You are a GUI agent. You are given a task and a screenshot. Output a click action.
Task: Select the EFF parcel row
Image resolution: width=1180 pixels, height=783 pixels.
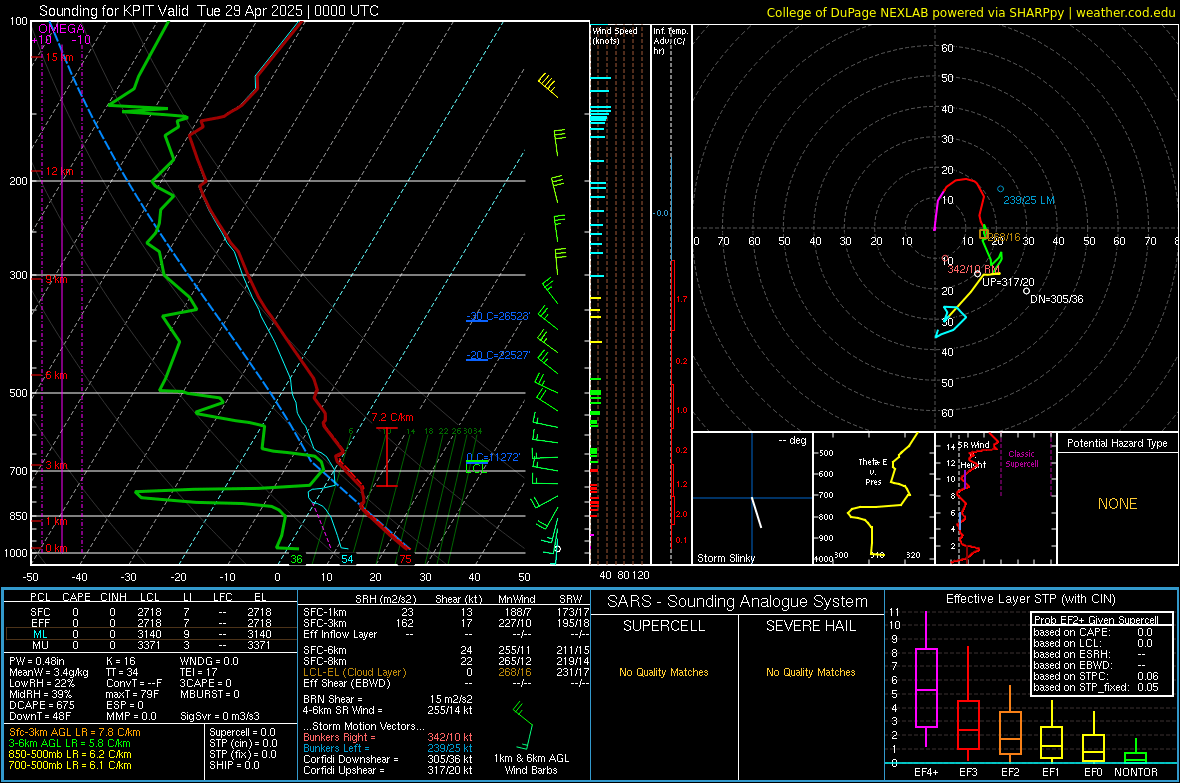[x=151, y=623]
